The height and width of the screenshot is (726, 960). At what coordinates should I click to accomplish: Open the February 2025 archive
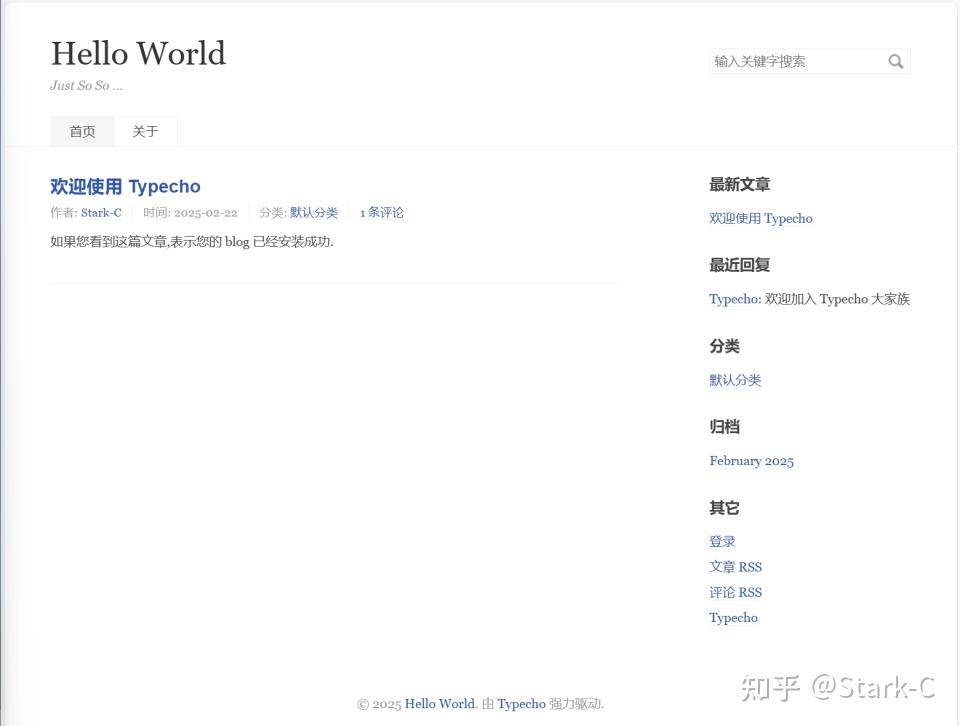point(751,460)
